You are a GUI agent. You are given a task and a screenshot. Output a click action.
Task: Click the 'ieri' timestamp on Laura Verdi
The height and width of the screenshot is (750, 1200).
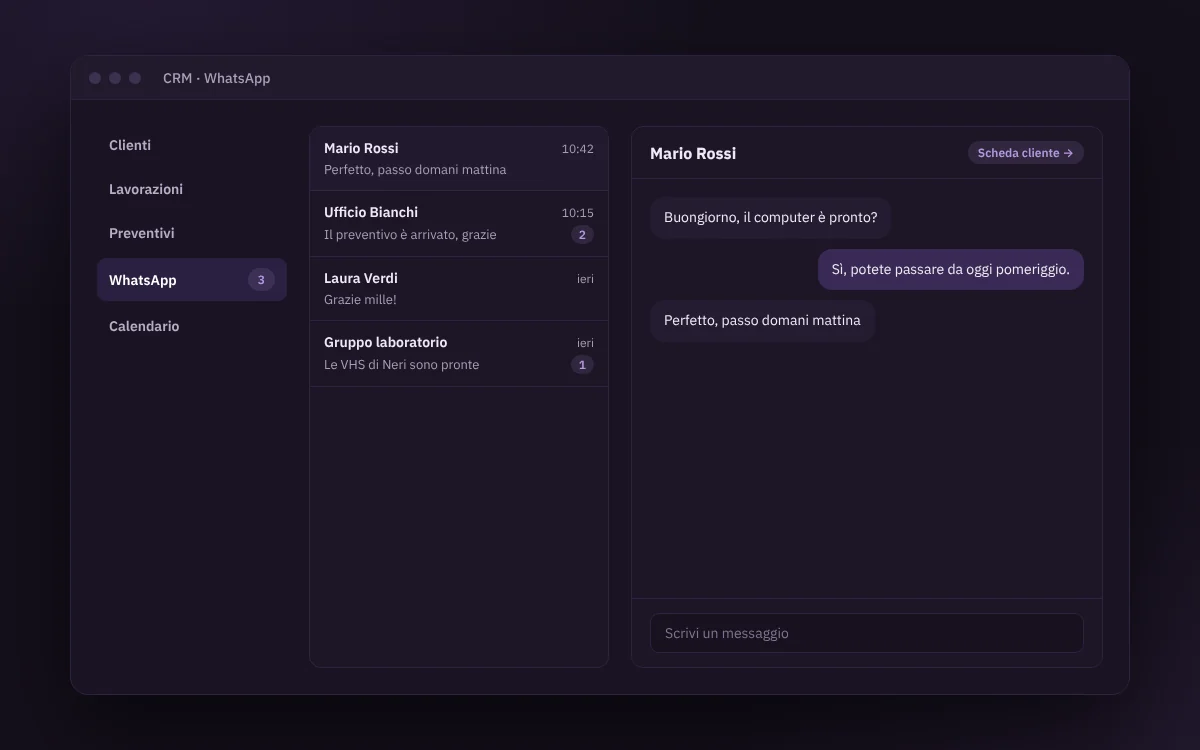coord(585,279)
